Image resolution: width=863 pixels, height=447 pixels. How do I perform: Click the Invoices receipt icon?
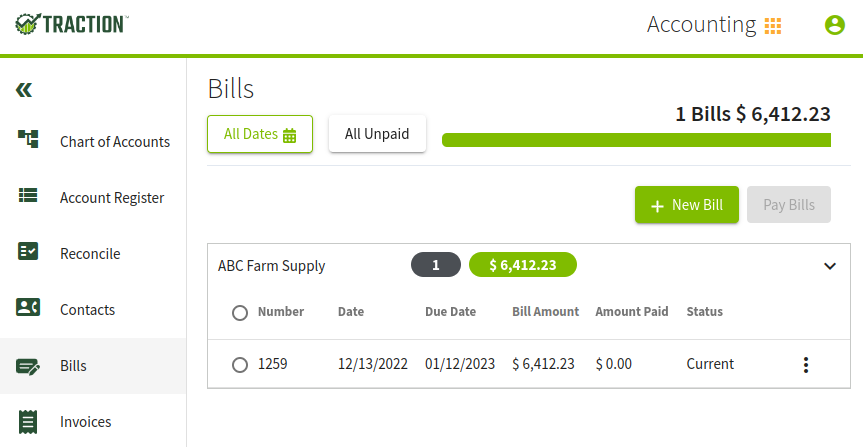point(28,422)
